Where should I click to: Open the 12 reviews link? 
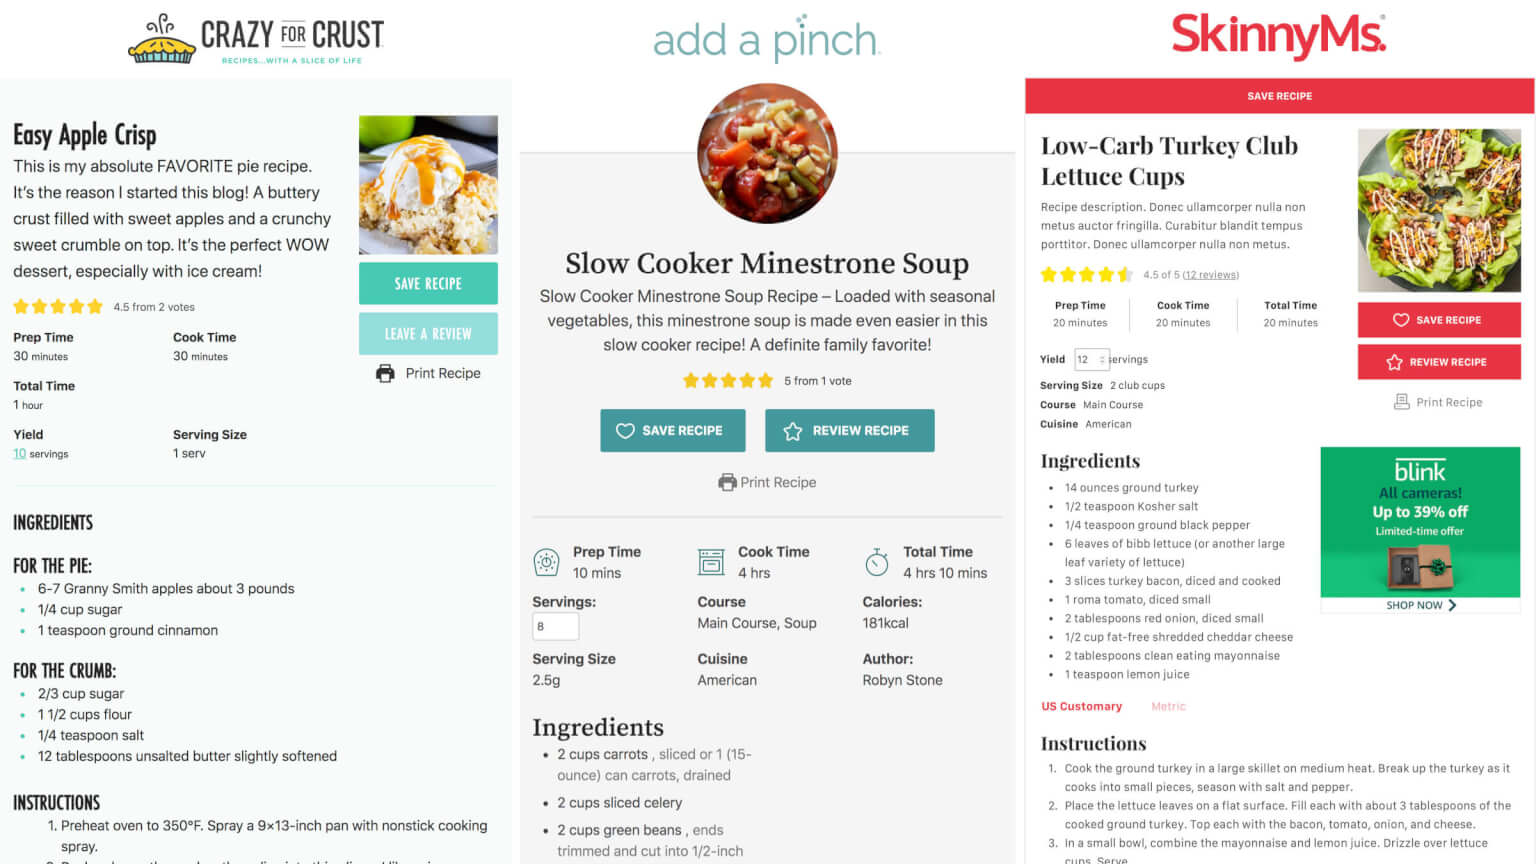(x=1210, y=275)
